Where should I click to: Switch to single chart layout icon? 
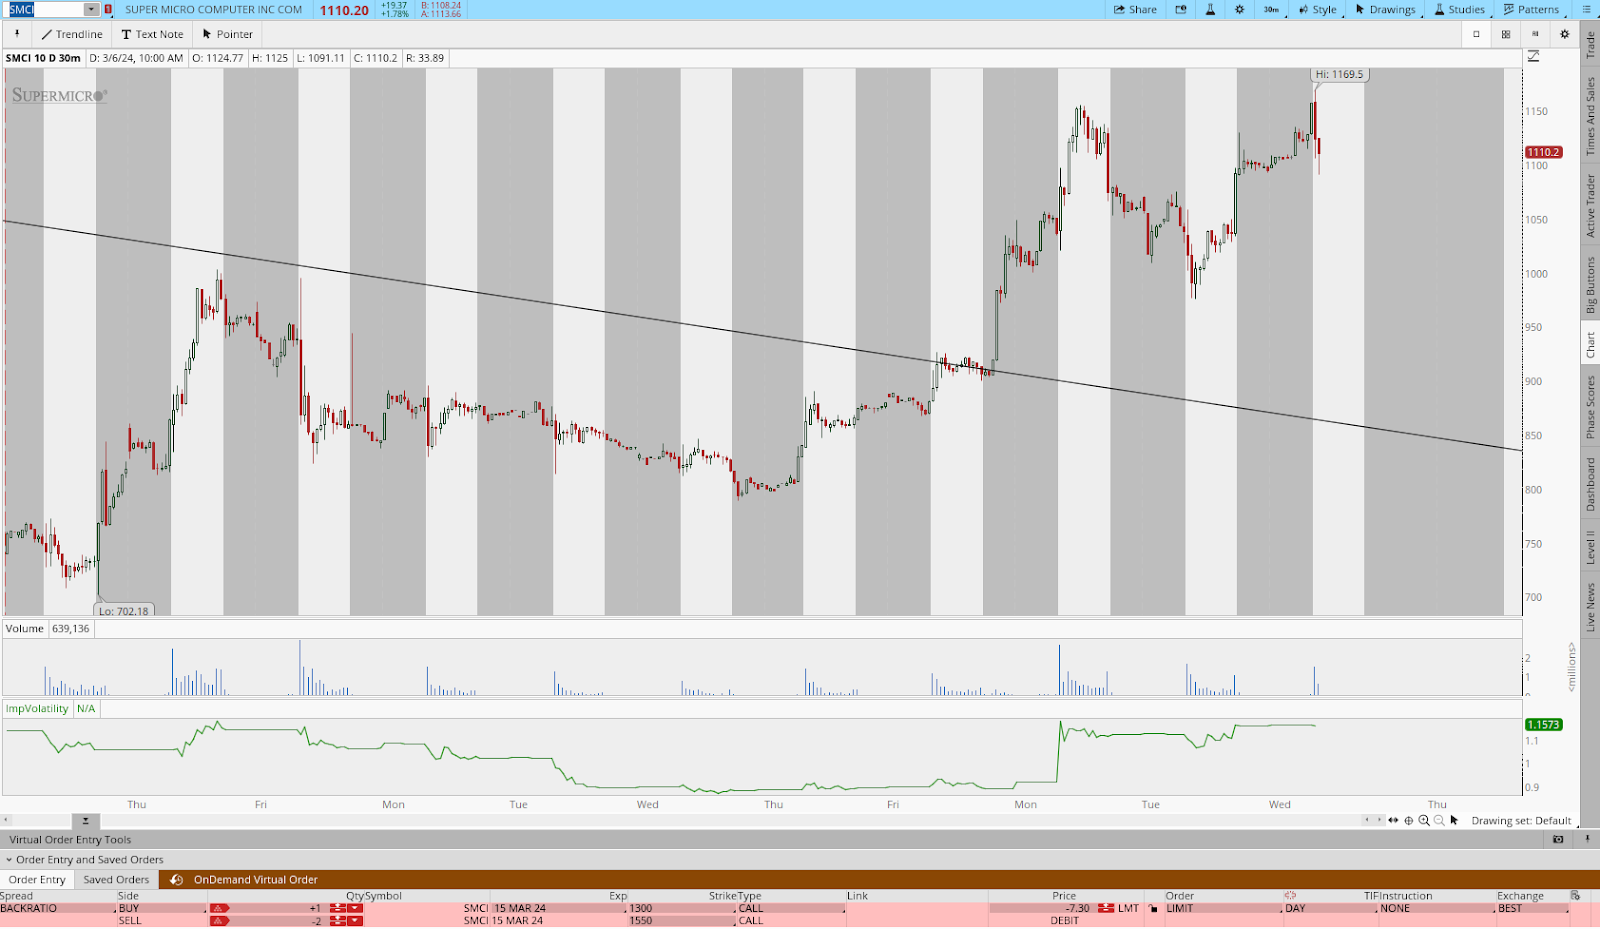(1476, 34)
